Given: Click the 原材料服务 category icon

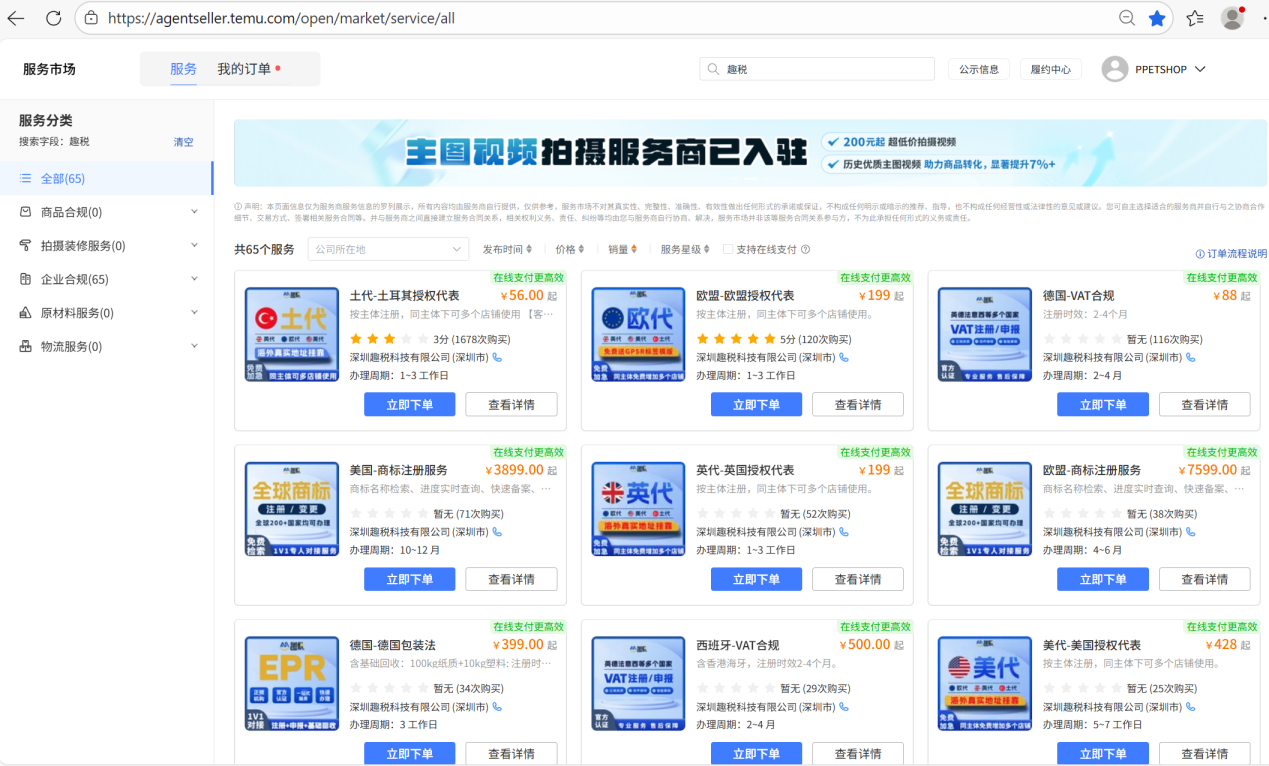Looking at the screenshot, I should coord(25,313).
